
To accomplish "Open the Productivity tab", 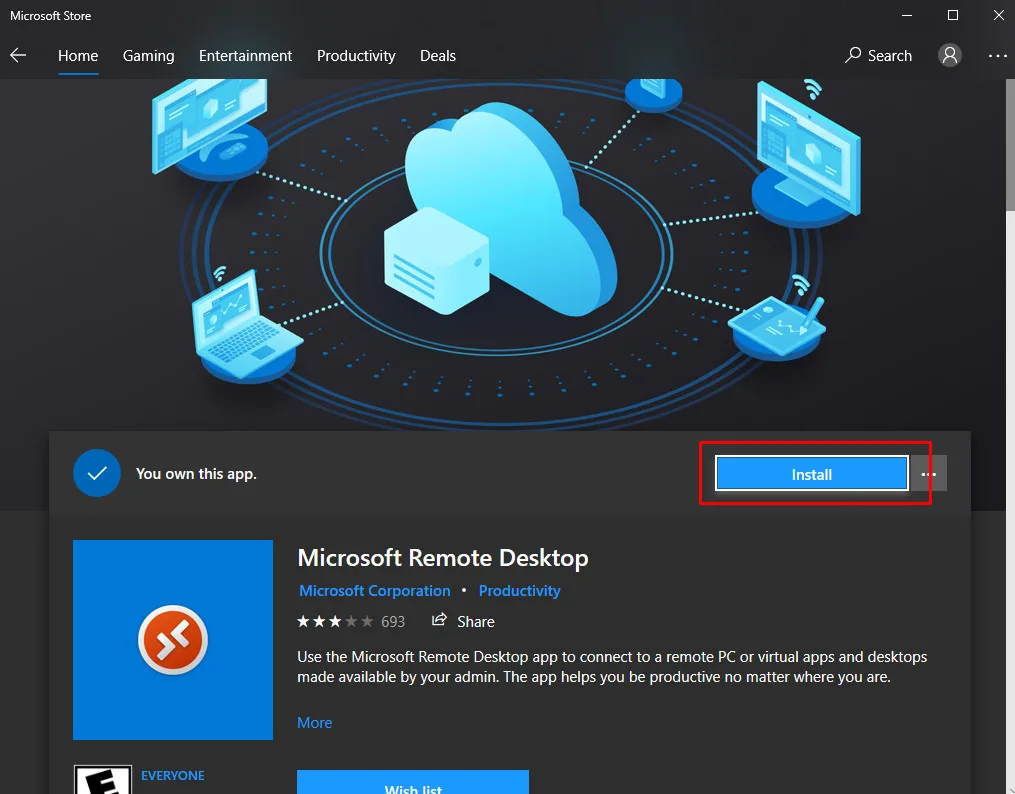I will [x=356, y=56].
